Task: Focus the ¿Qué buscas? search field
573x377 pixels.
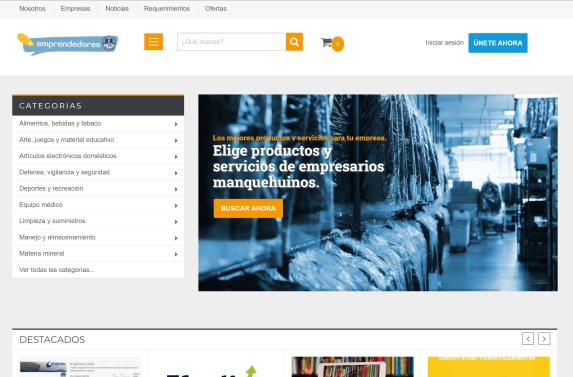Action: [x=231, y=42]
